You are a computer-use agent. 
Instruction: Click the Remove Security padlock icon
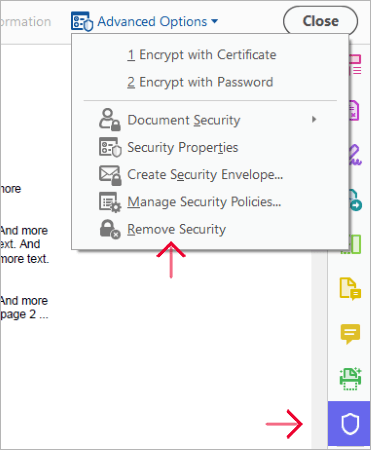tap(110, 229)
